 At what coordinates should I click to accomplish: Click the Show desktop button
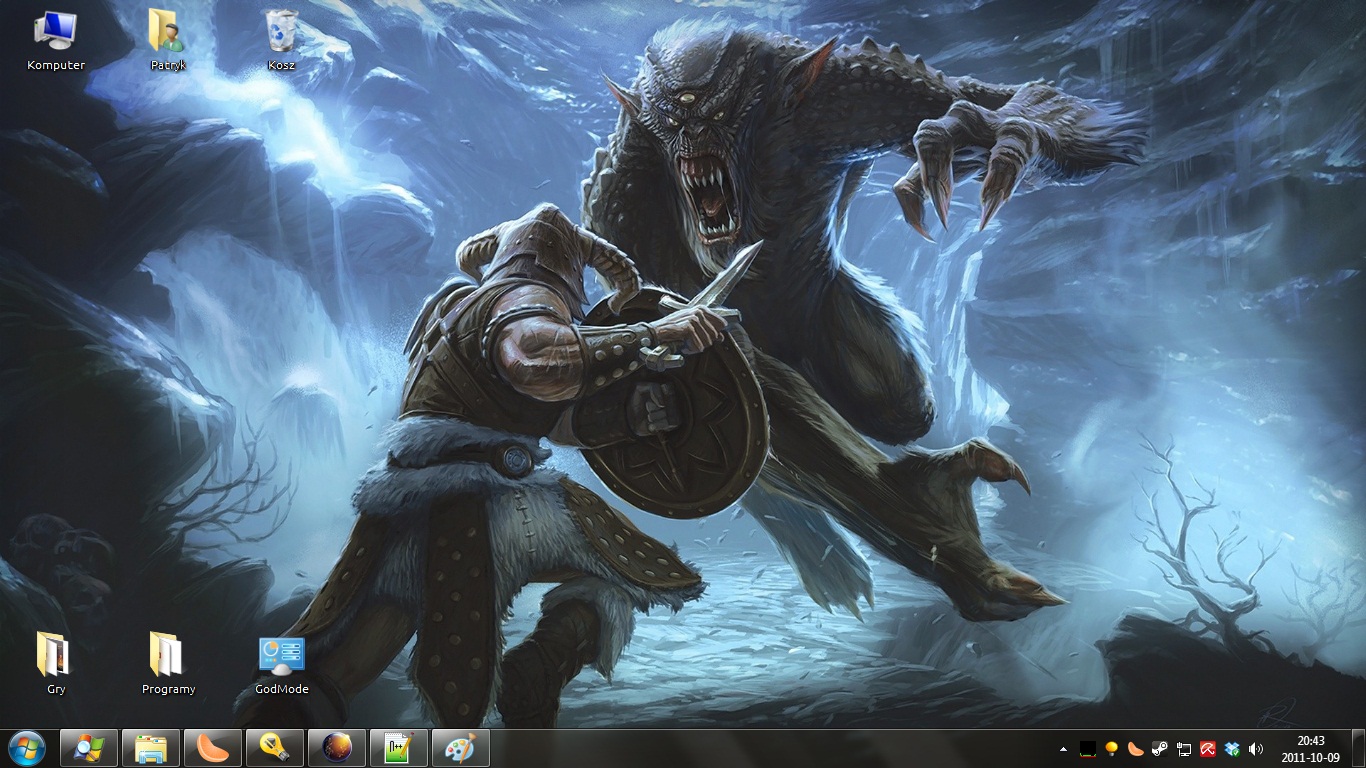click(1358, 749)
